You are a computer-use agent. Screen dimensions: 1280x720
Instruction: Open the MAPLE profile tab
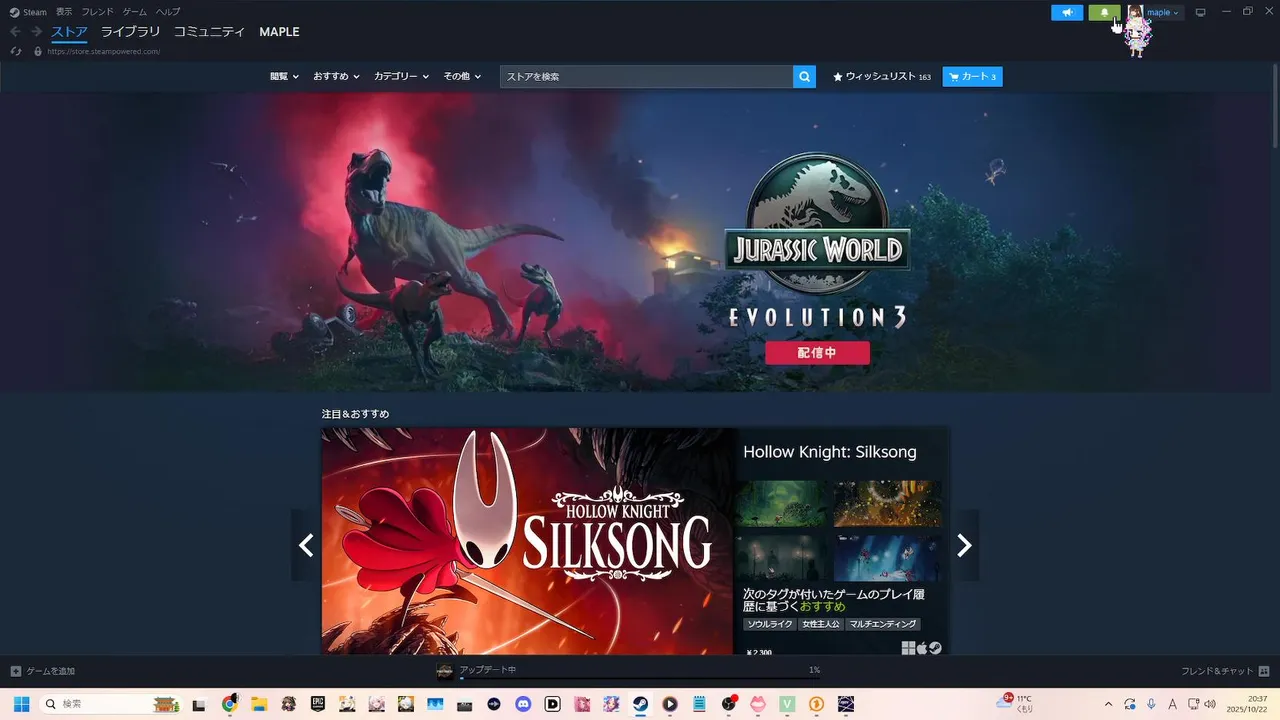tap(279, 32)
